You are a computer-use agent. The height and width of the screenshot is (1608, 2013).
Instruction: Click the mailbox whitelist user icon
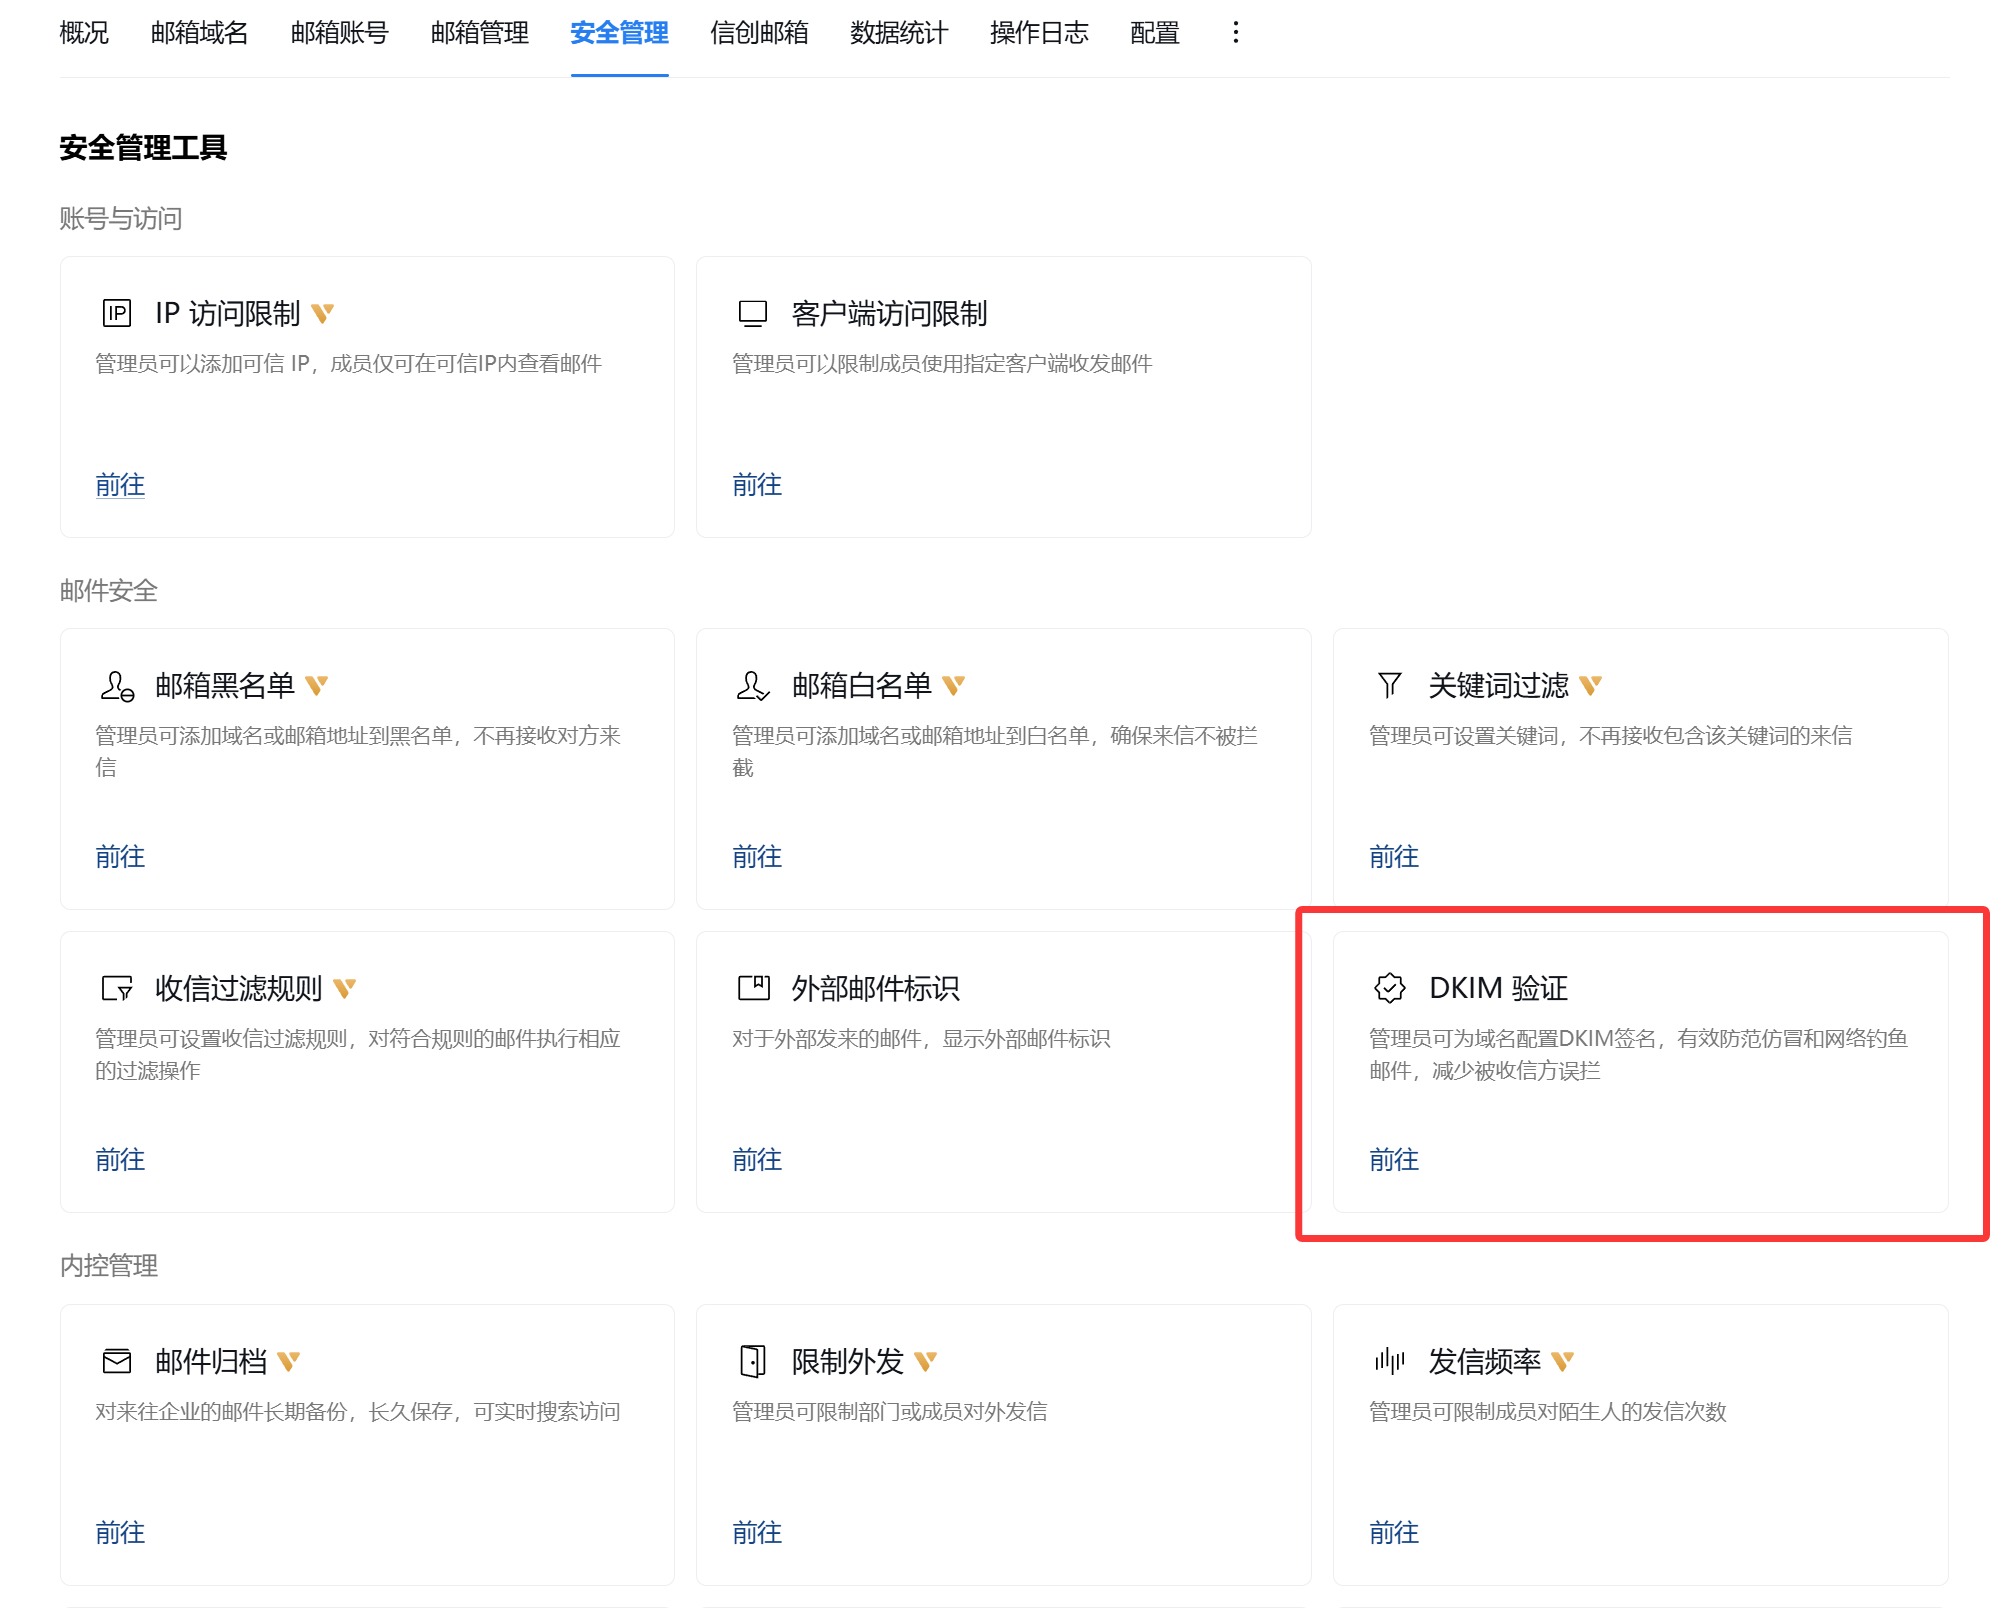752,686
